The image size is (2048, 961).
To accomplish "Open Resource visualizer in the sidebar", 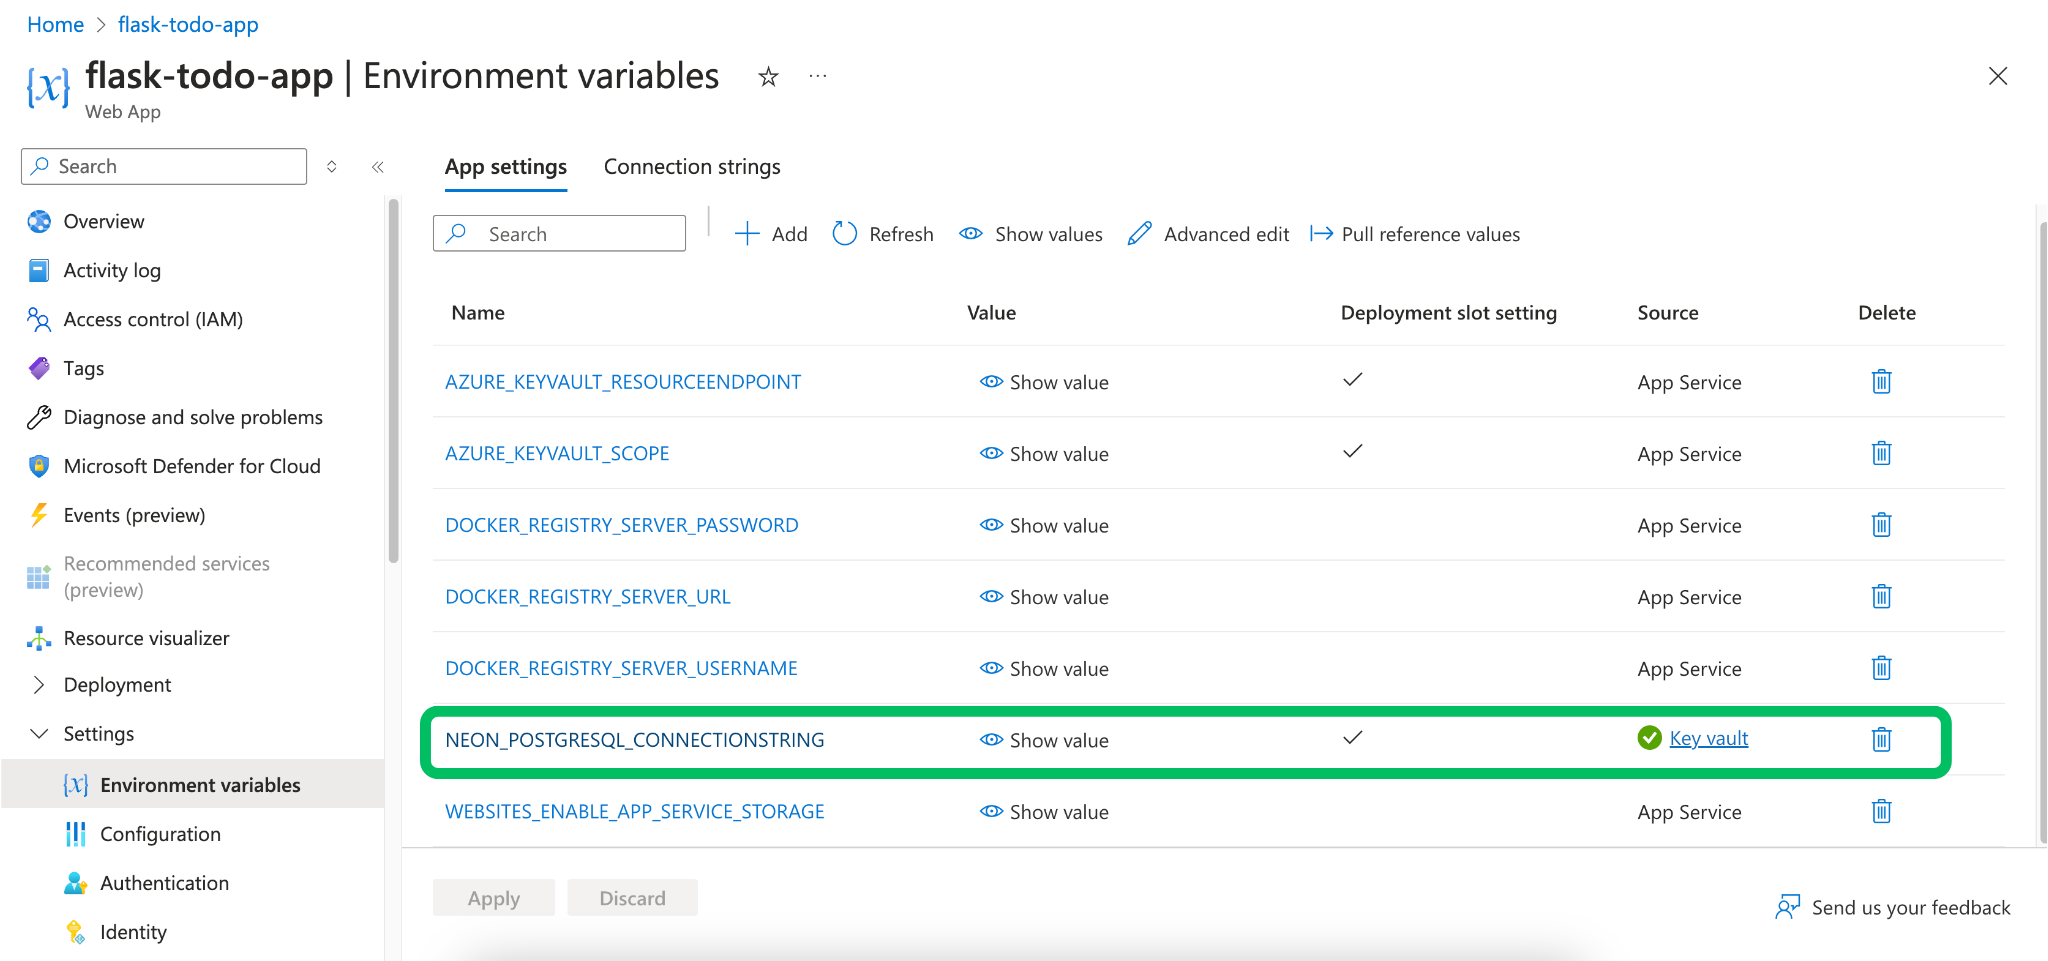I will tap(144, 637).
